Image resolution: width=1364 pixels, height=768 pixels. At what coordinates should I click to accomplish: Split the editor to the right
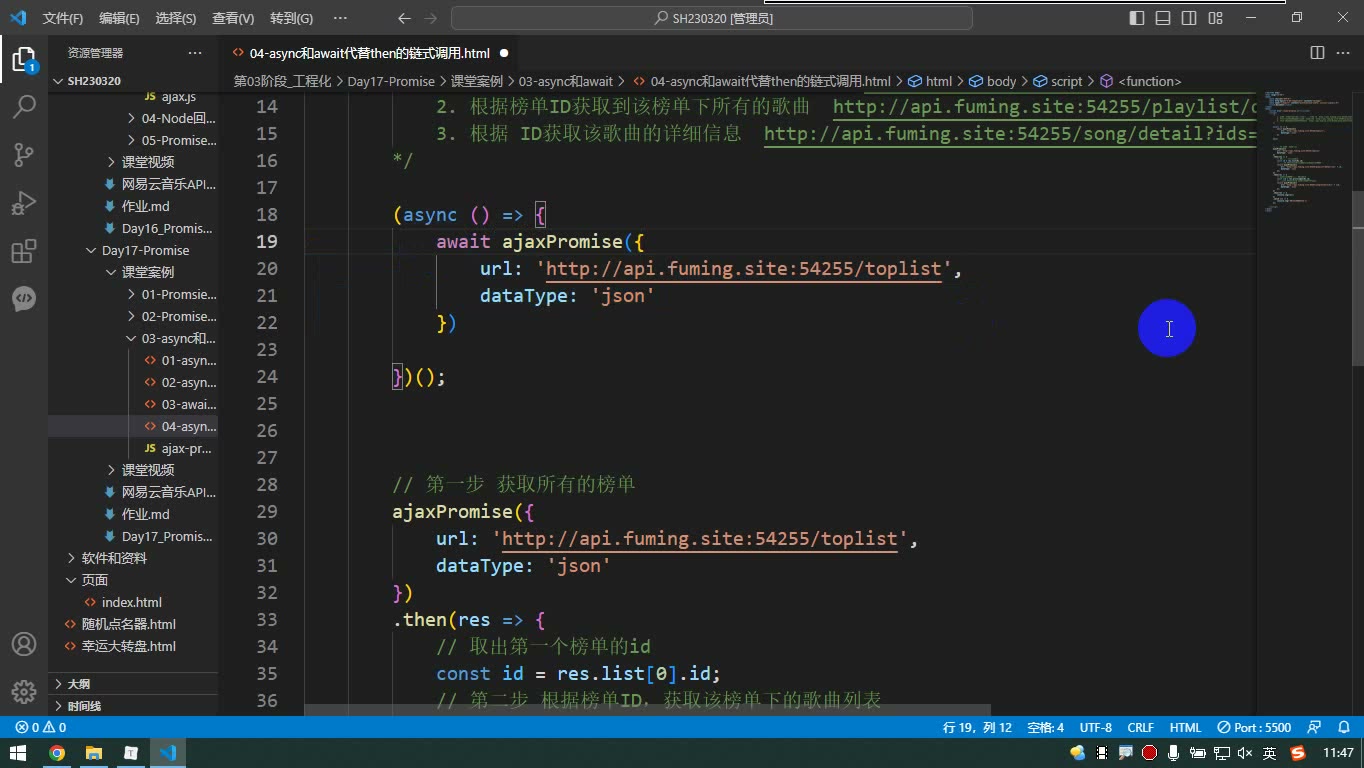click(x=1317, y=53)
